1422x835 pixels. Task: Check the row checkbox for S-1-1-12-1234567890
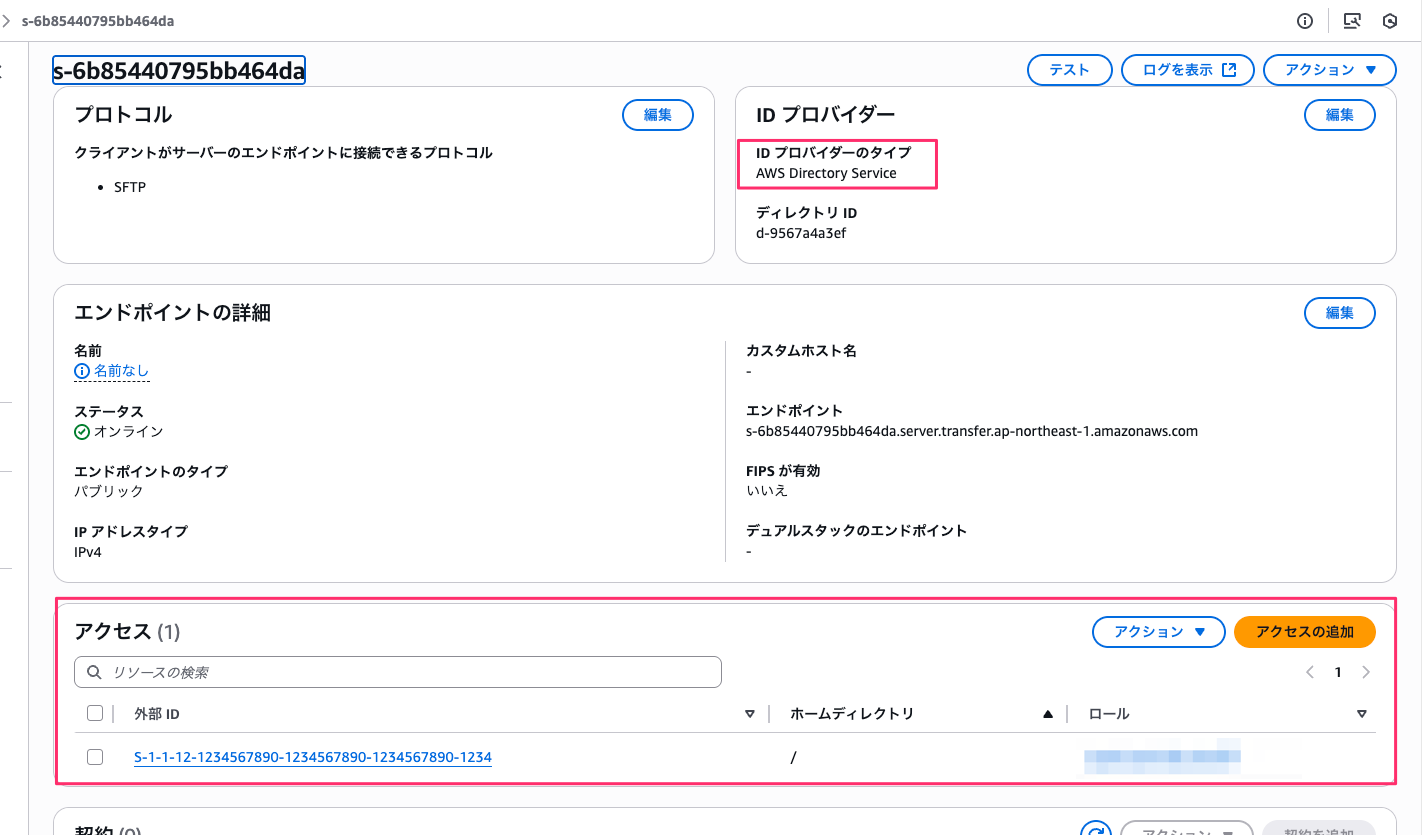point(95,757)
